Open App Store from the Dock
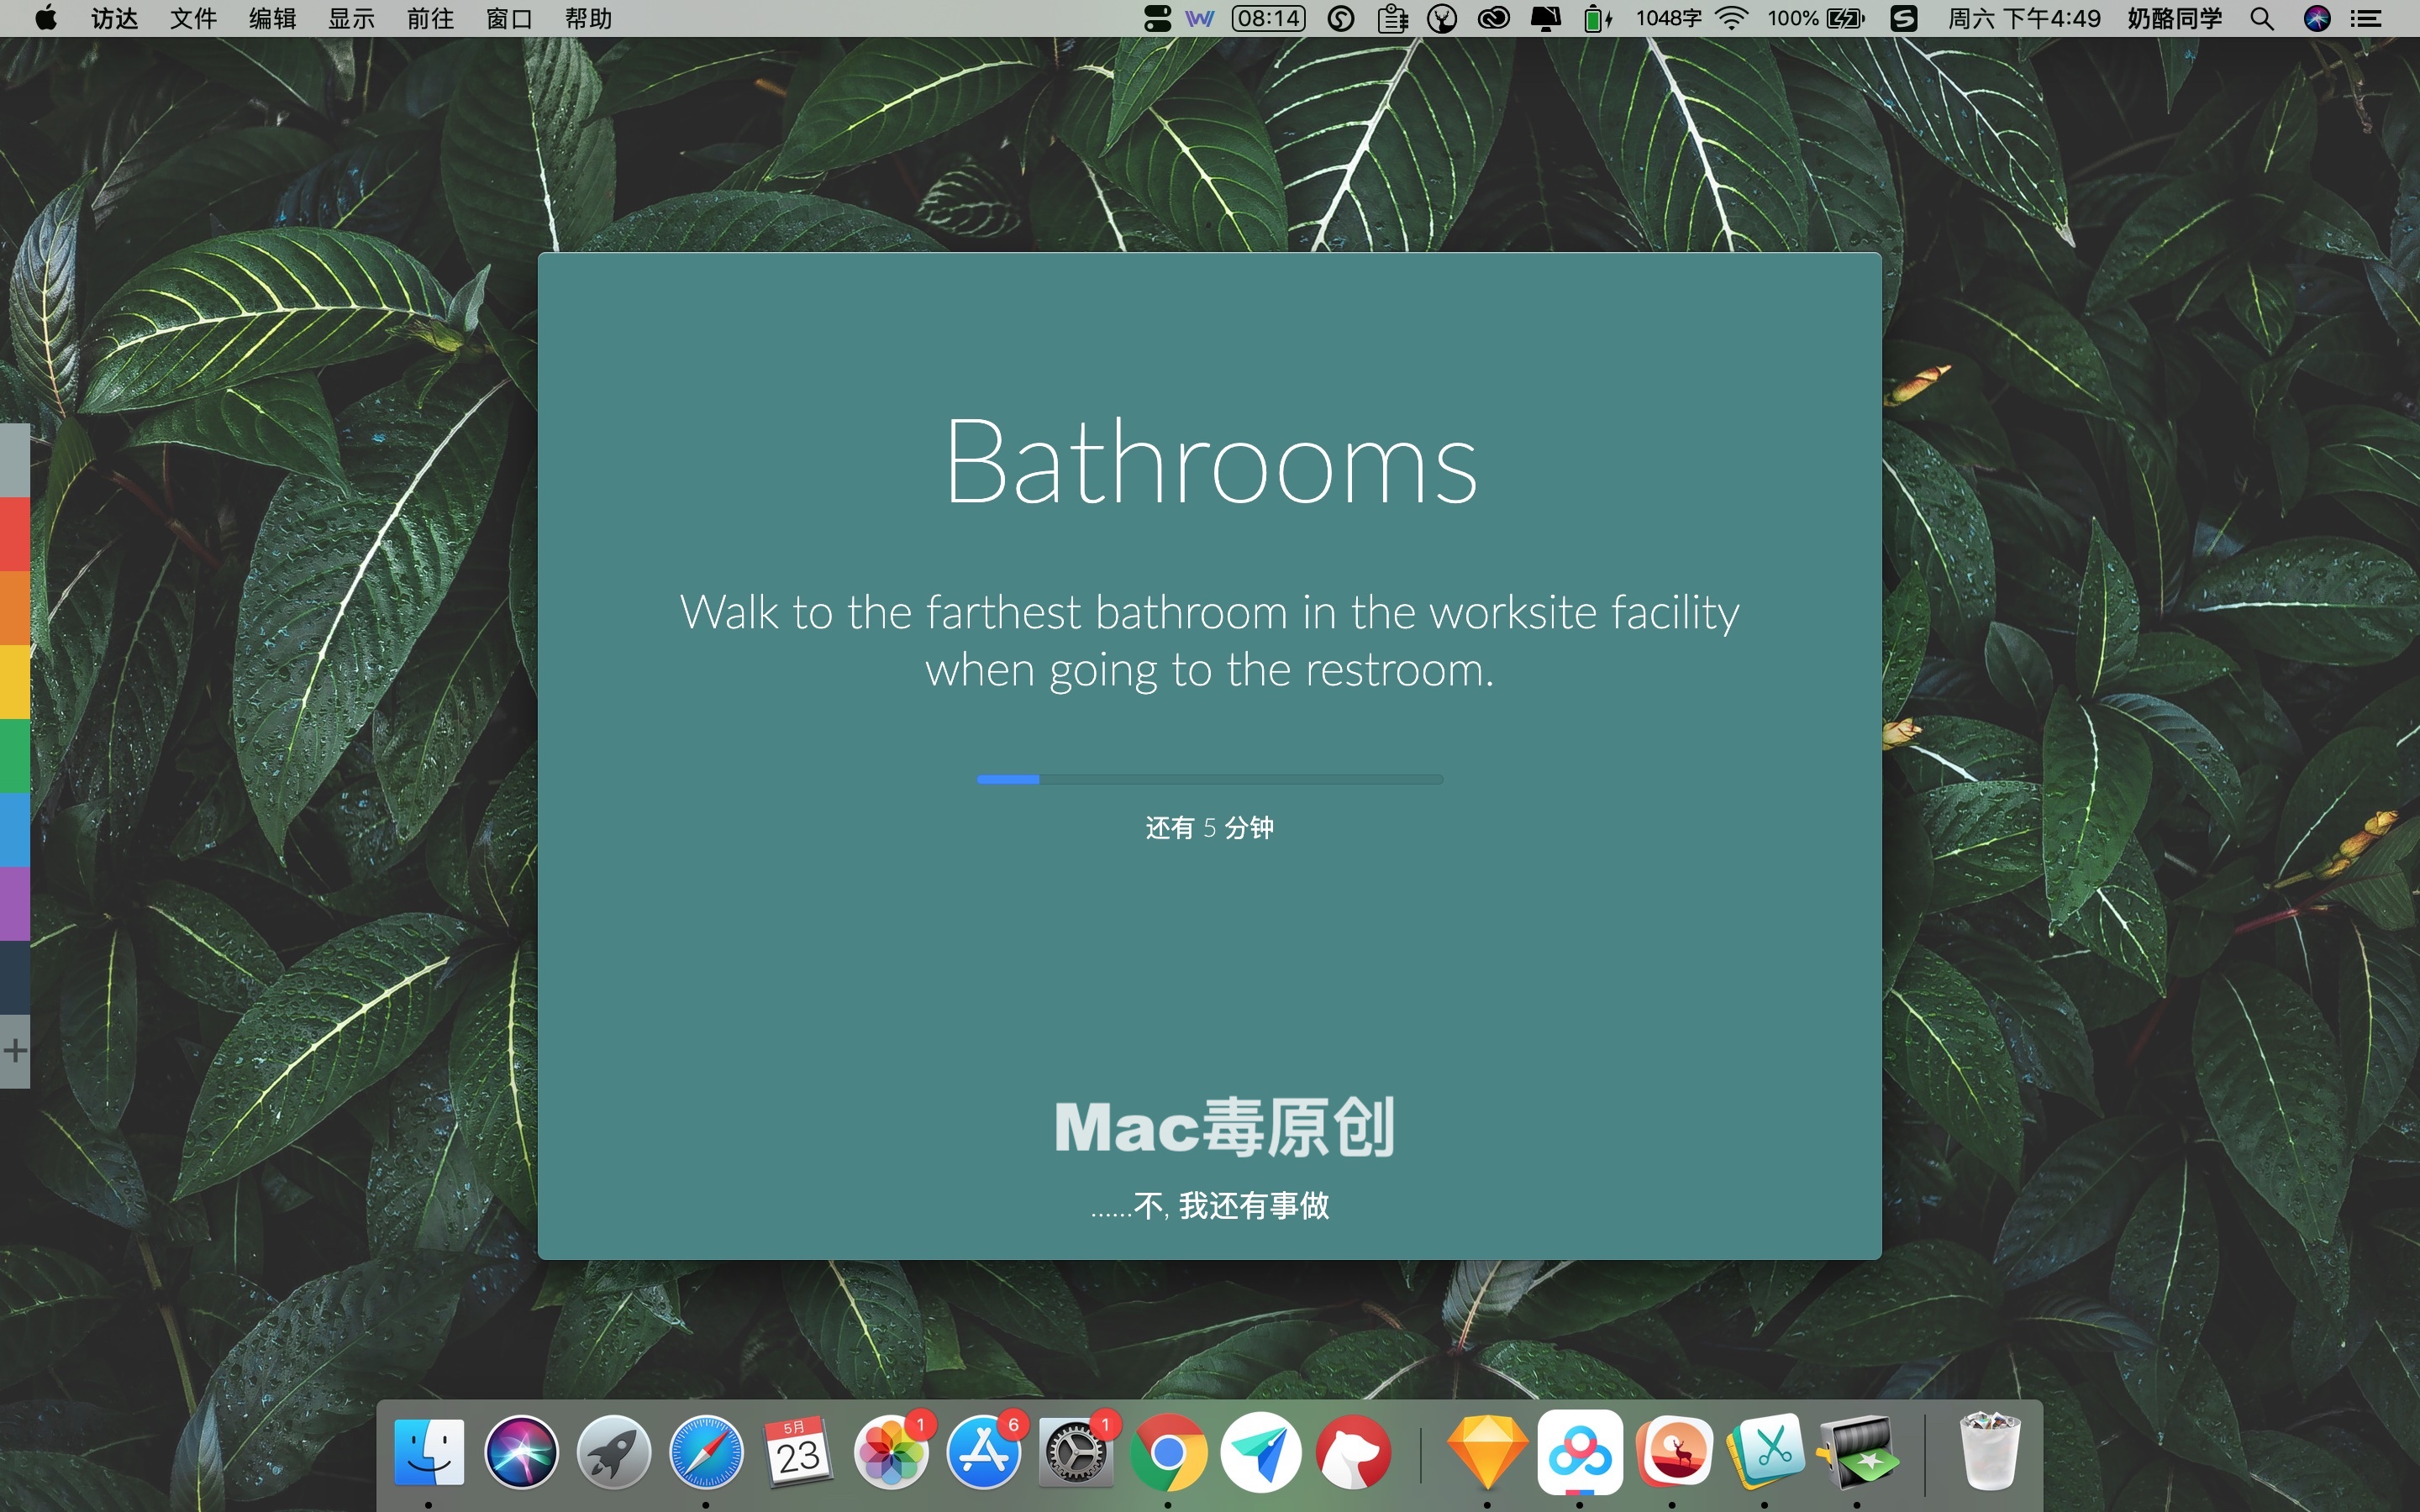Screen dimensions: 2420x1512 983,1452
